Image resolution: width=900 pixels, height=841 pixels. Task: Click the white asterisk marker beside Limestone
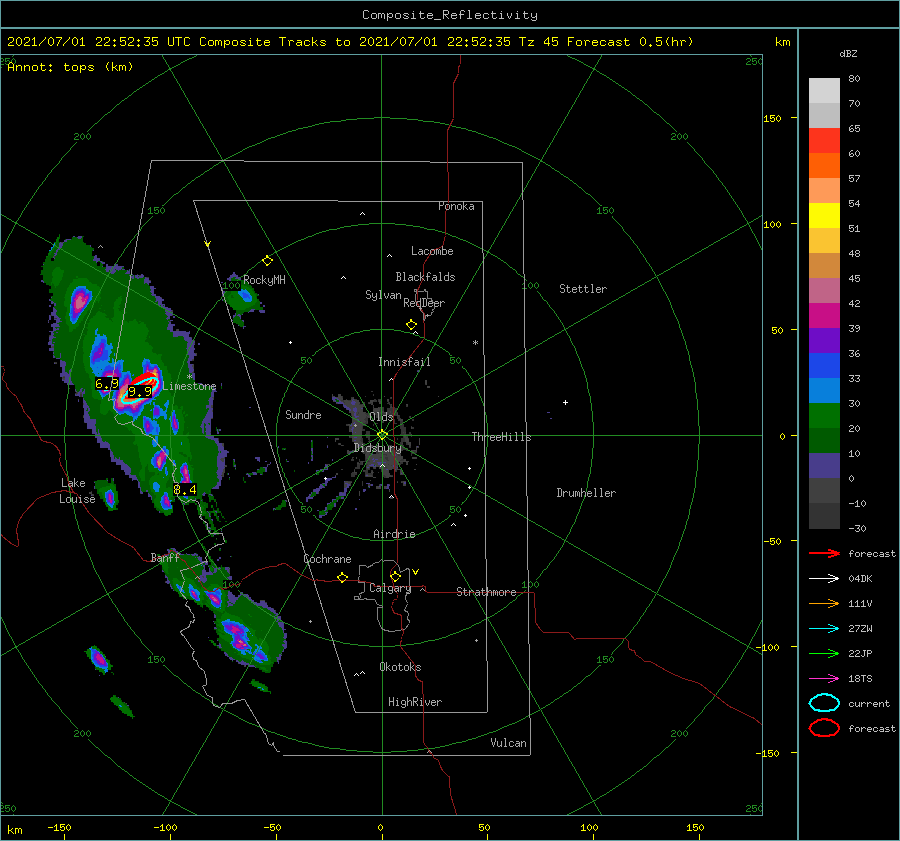click(x=189, y=377)
